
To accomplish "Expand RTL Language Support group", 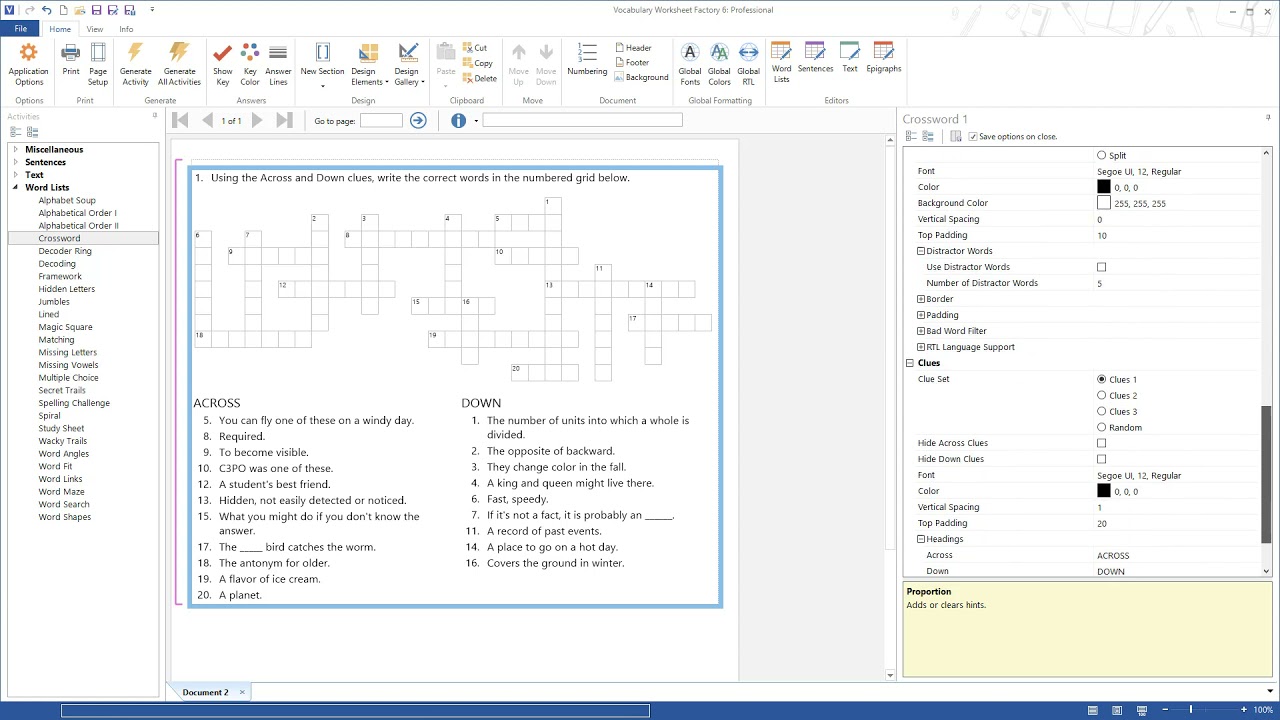I will (921, 347).
